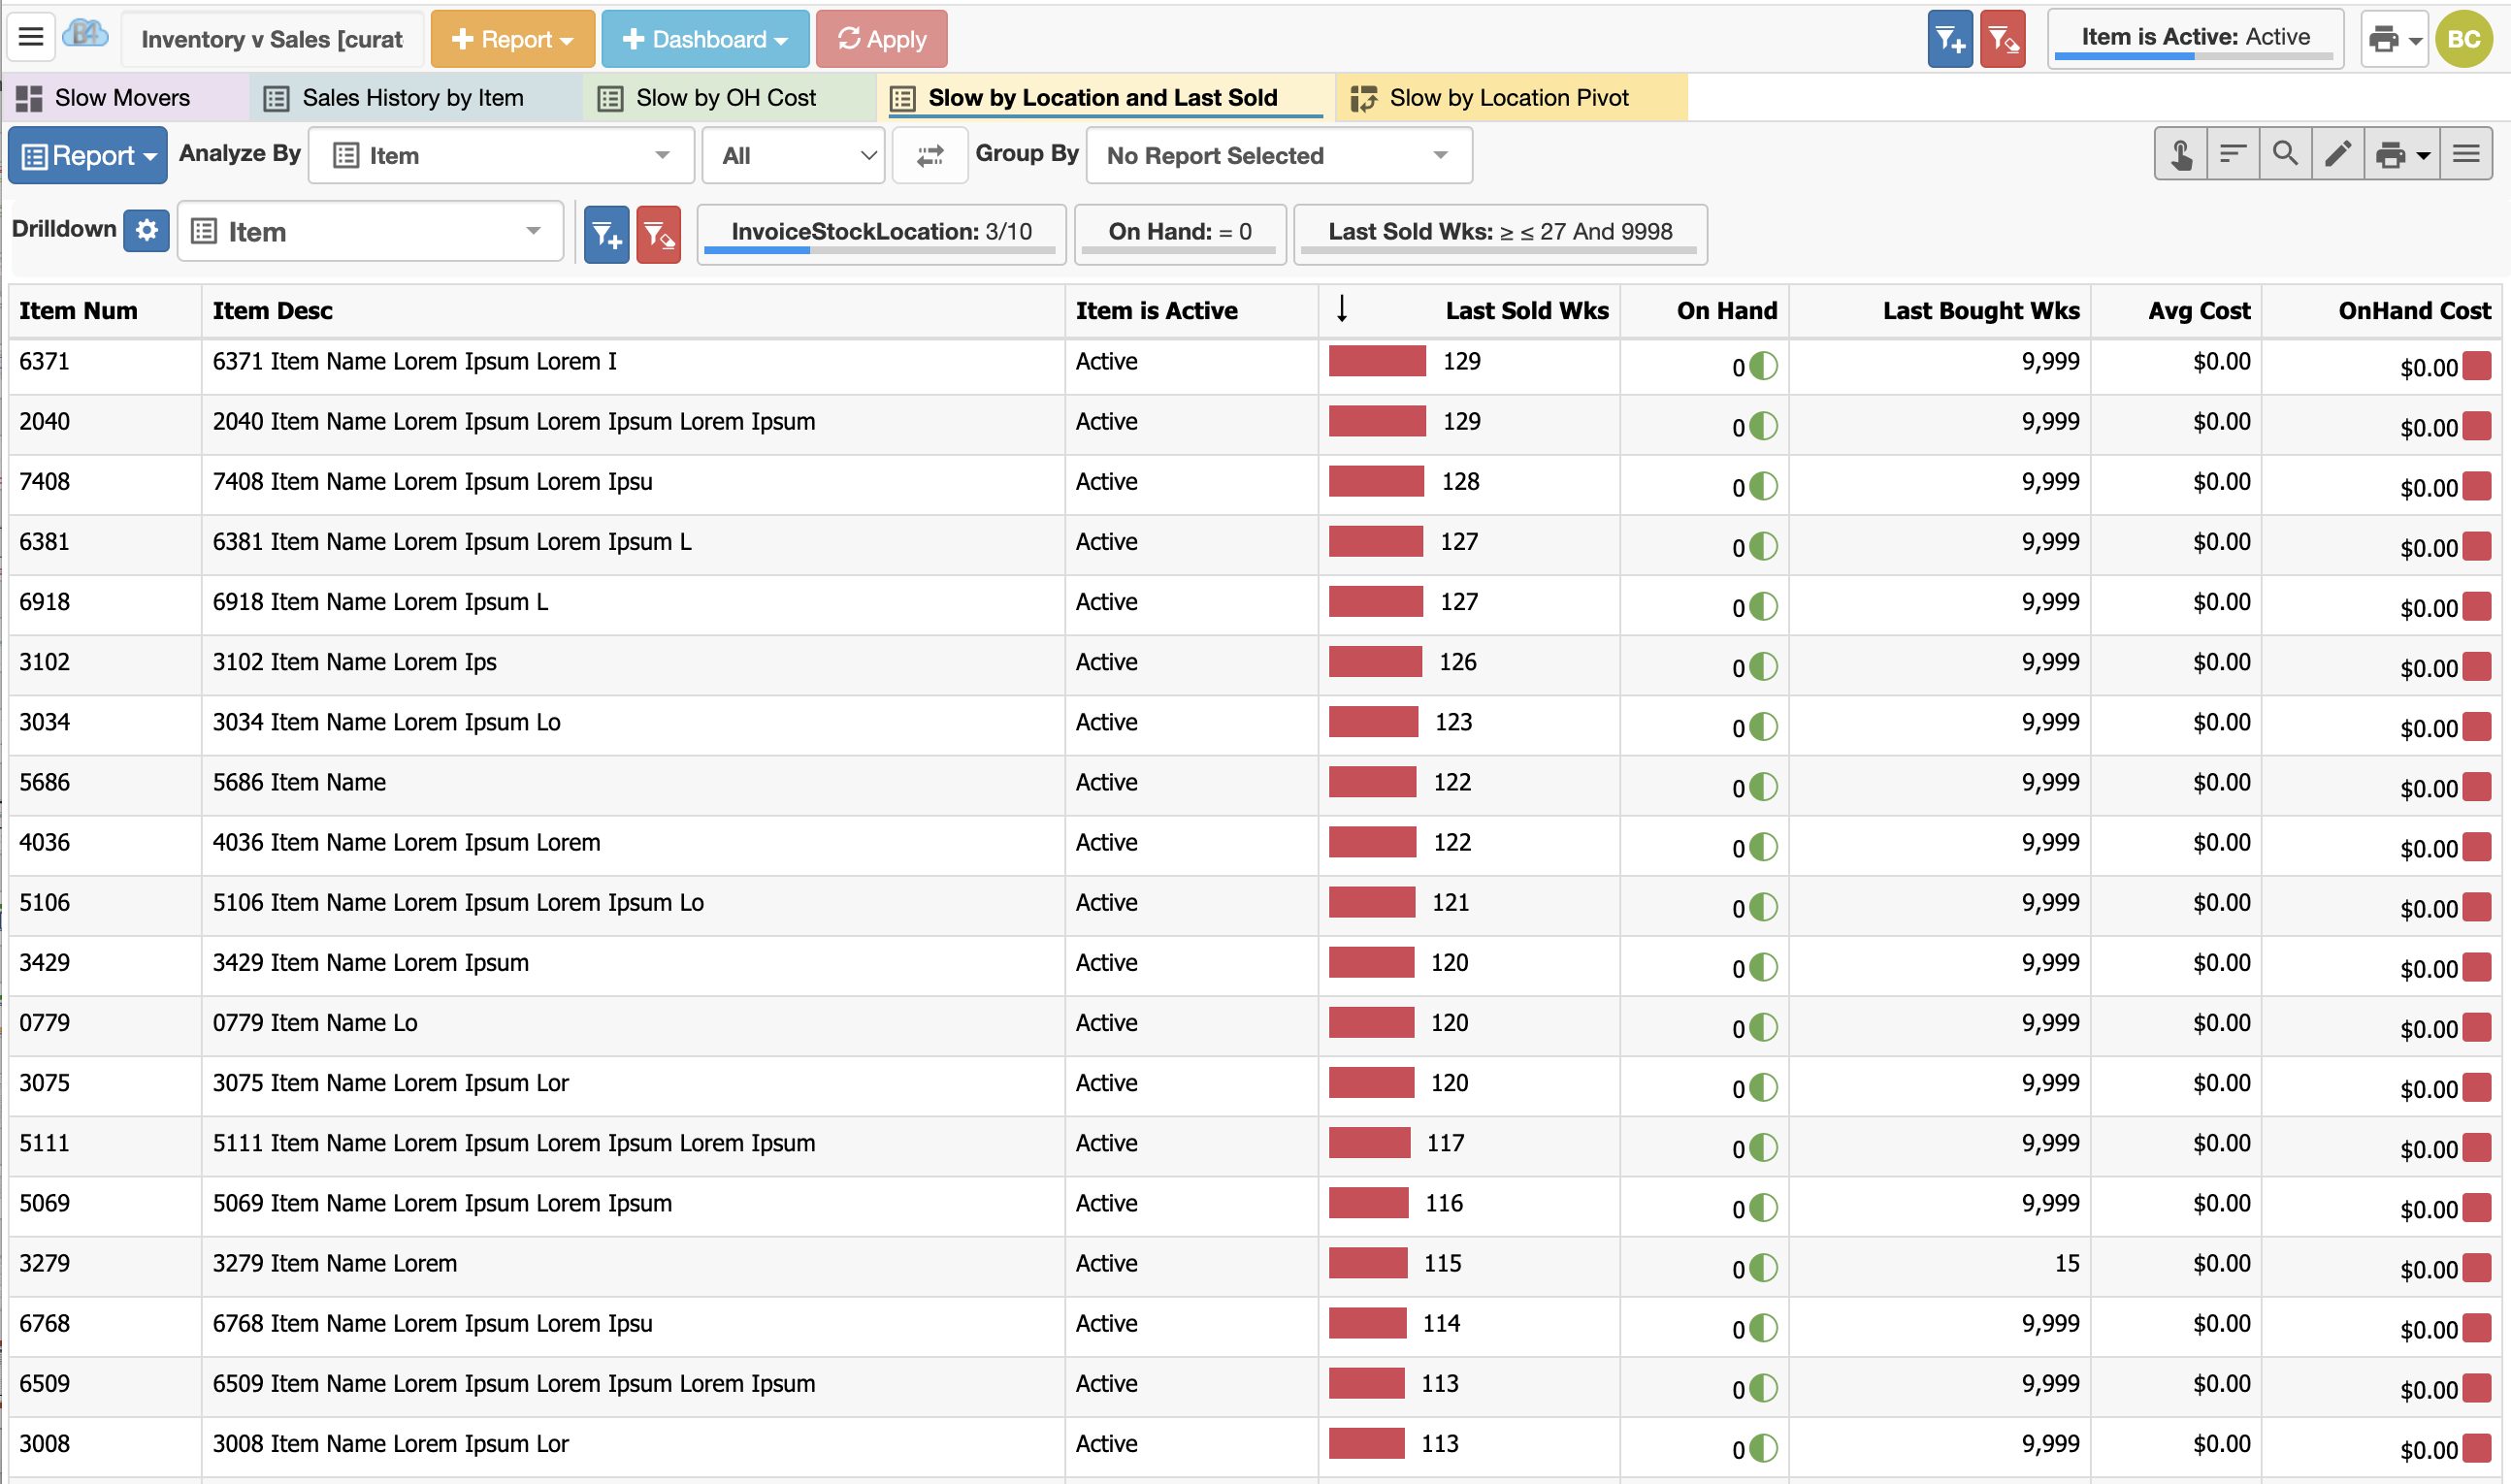Click Active status in row 3008
Screen dimensions: 2511x1484
1106,1443
